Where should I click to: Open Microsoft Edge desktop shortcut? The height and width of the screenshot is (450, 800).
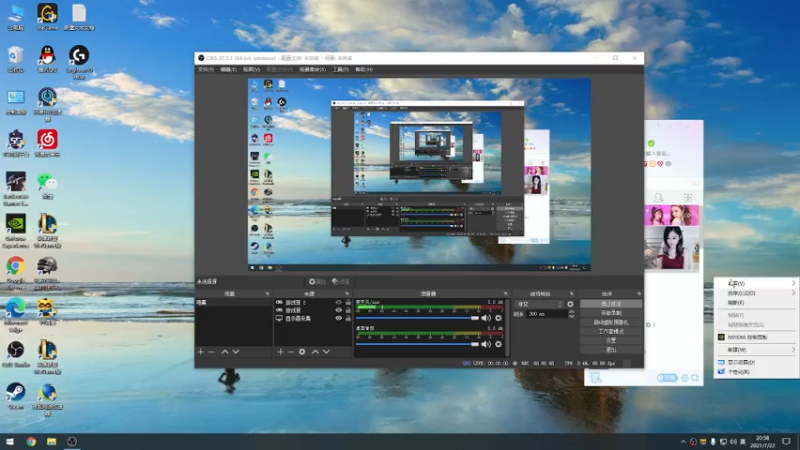point(16,314)
